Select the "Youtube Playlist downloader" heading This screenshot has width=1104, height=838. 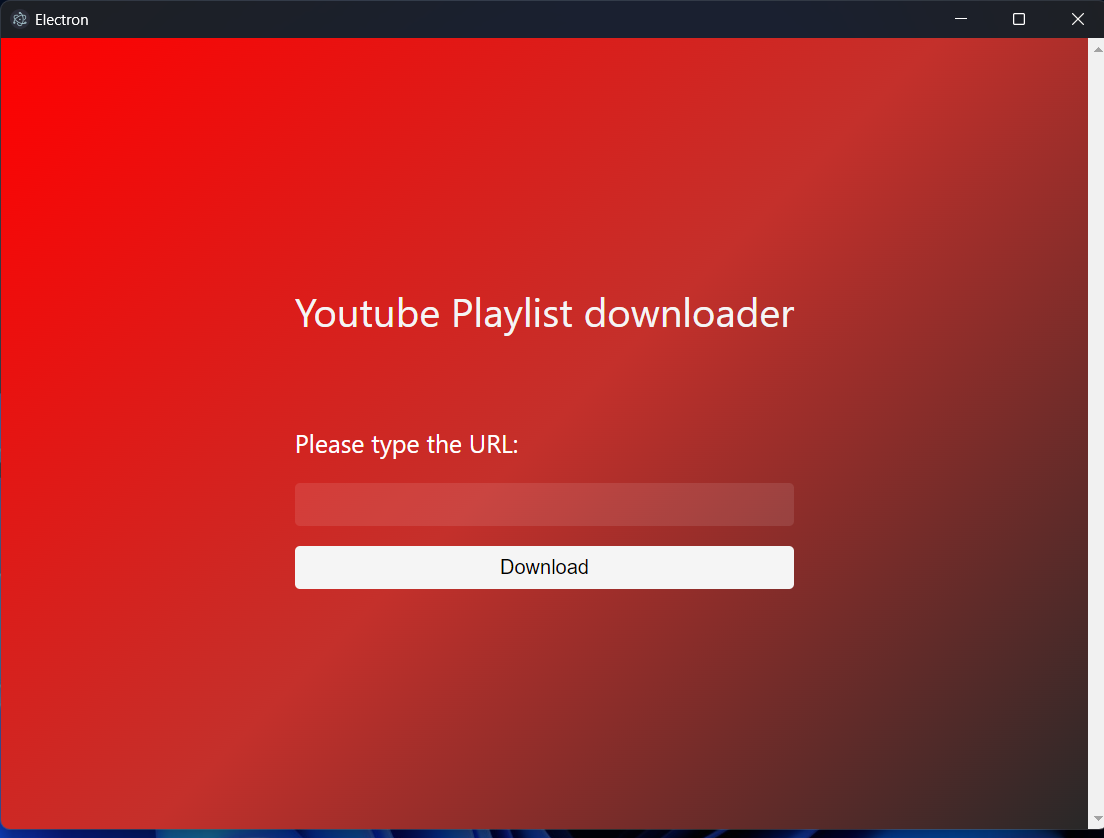coord(544,313)
